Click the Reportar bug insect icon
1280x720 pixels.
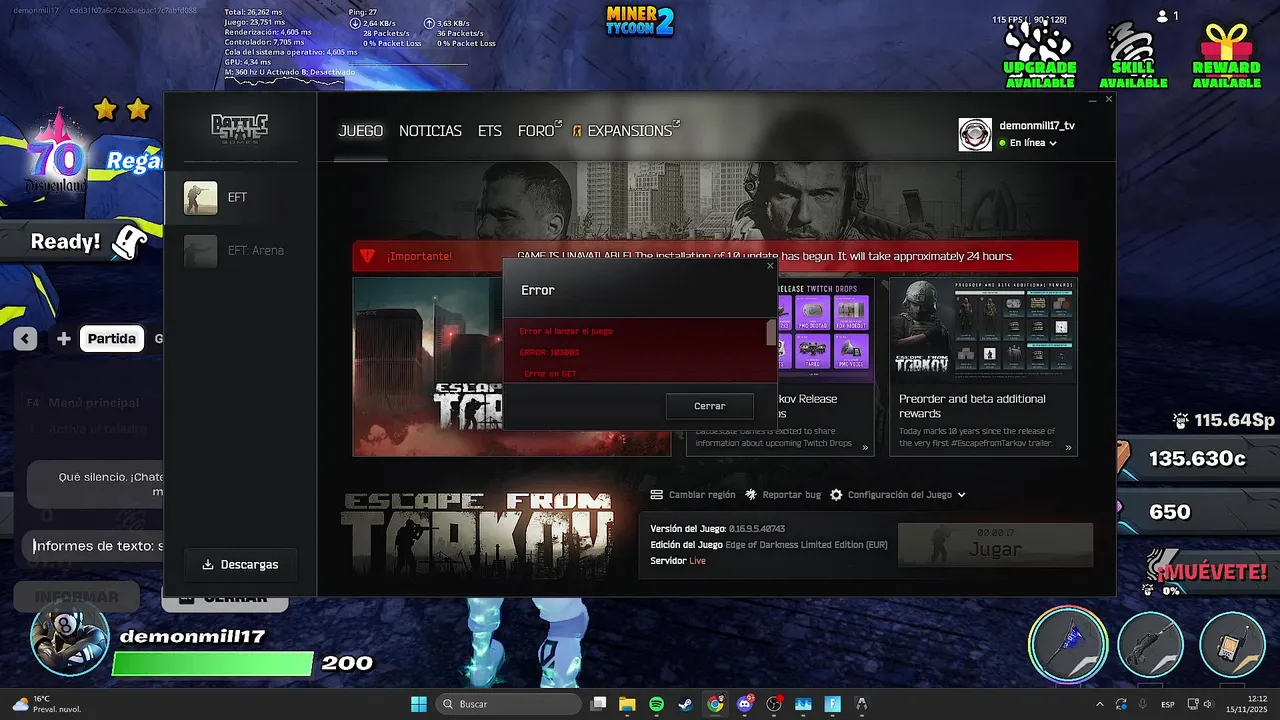(x=751, y=495)
